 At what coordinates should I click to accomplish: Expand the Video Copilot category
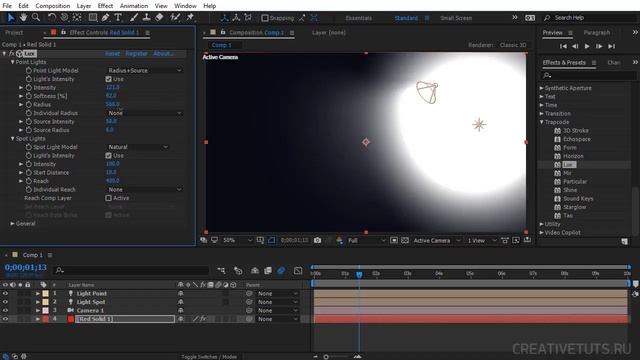tap(542, 233)
